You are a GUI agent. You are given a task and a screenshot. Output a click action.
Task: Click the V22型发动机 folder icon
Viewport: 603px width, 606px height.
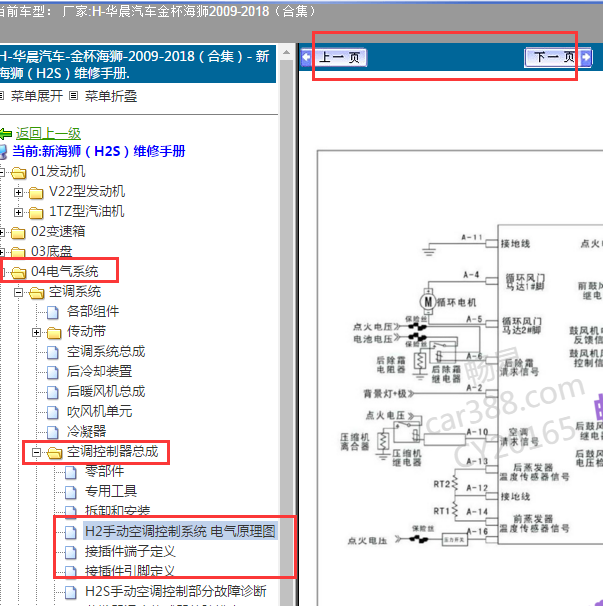pos(36,192)
